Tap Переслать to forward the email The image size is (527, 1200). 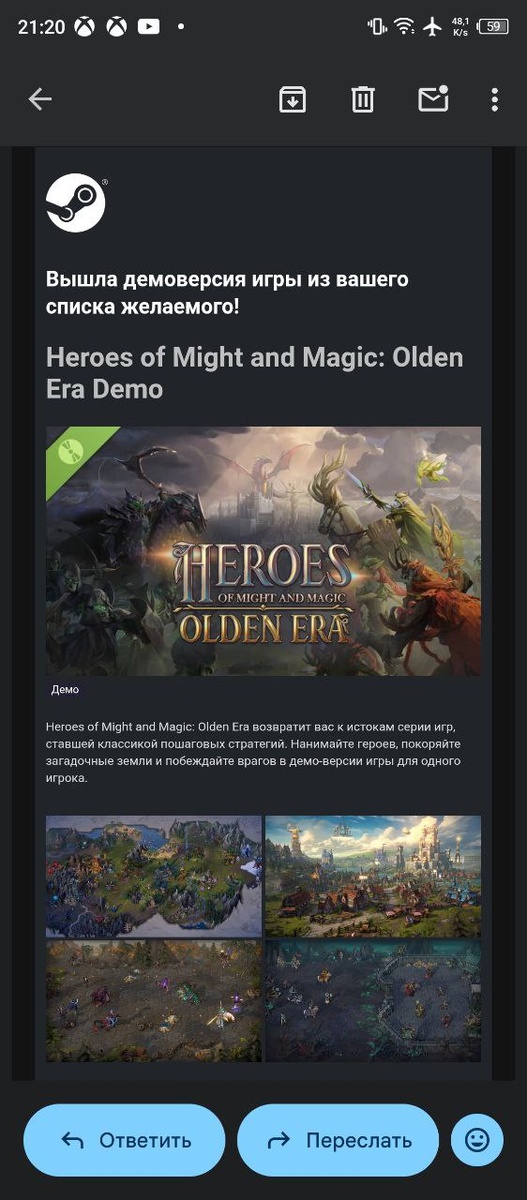338,1140
